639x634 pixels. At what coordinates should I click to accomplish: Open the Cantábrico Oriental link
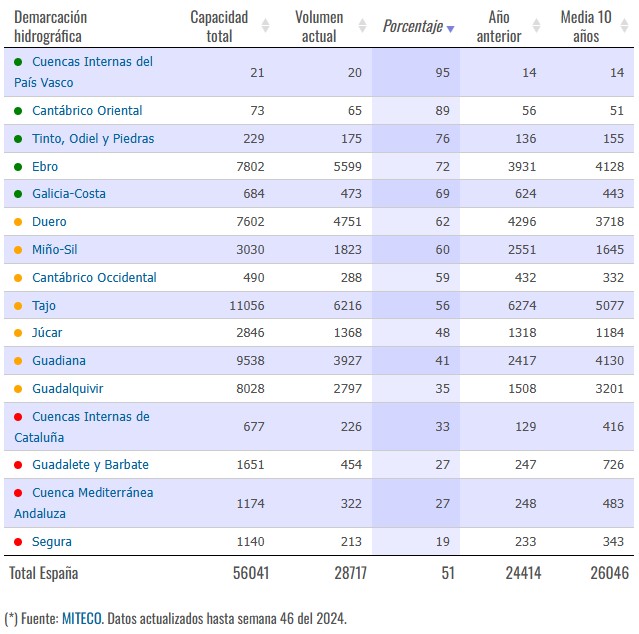87,110
